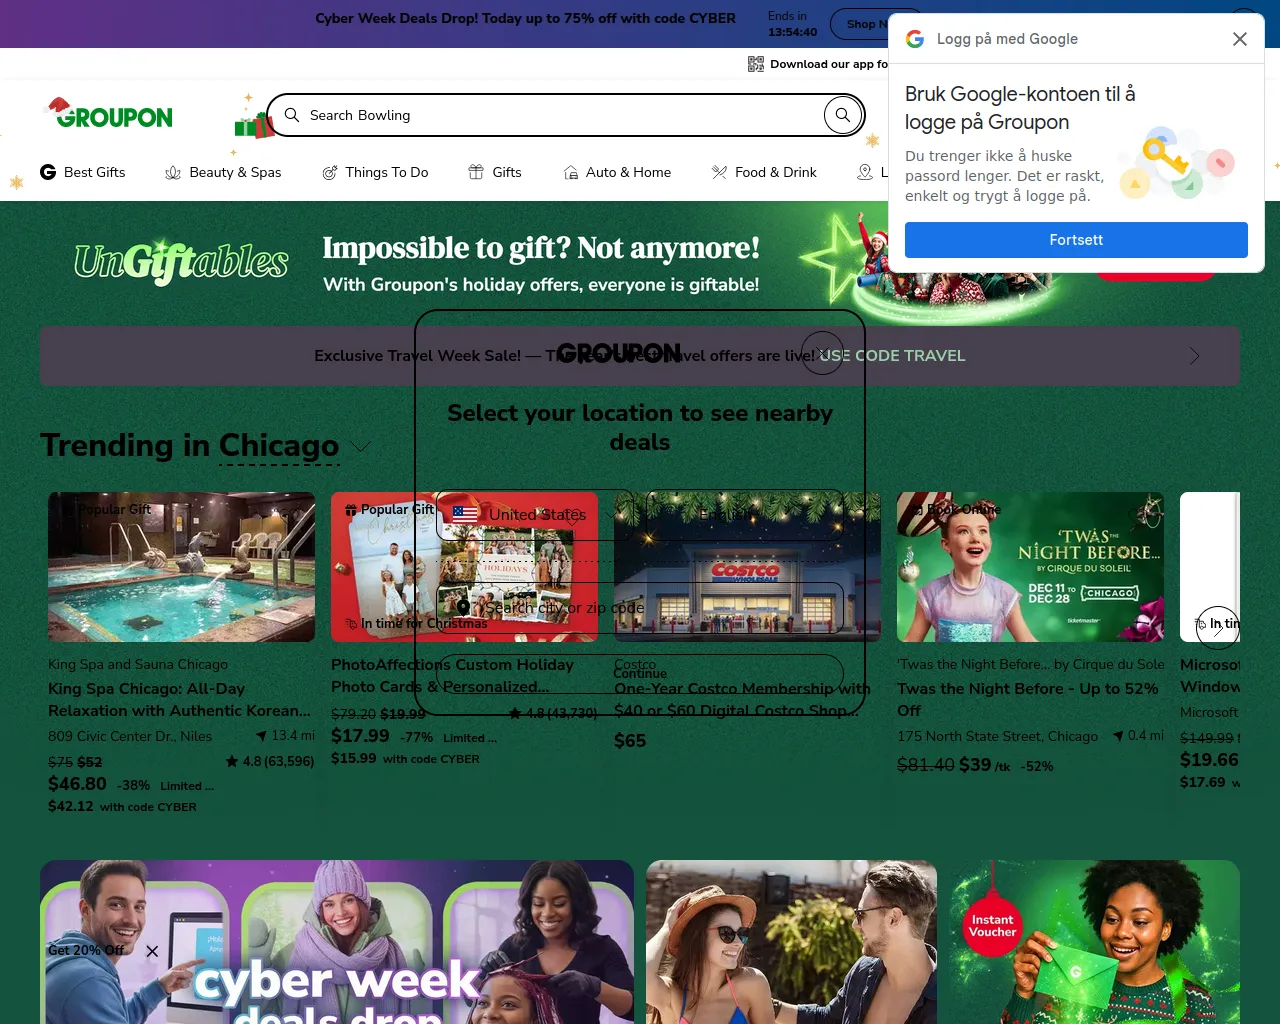1280x1024 pixels.
Task: Click the Select your location to see nearby deals heading
Action: [640, 428]
